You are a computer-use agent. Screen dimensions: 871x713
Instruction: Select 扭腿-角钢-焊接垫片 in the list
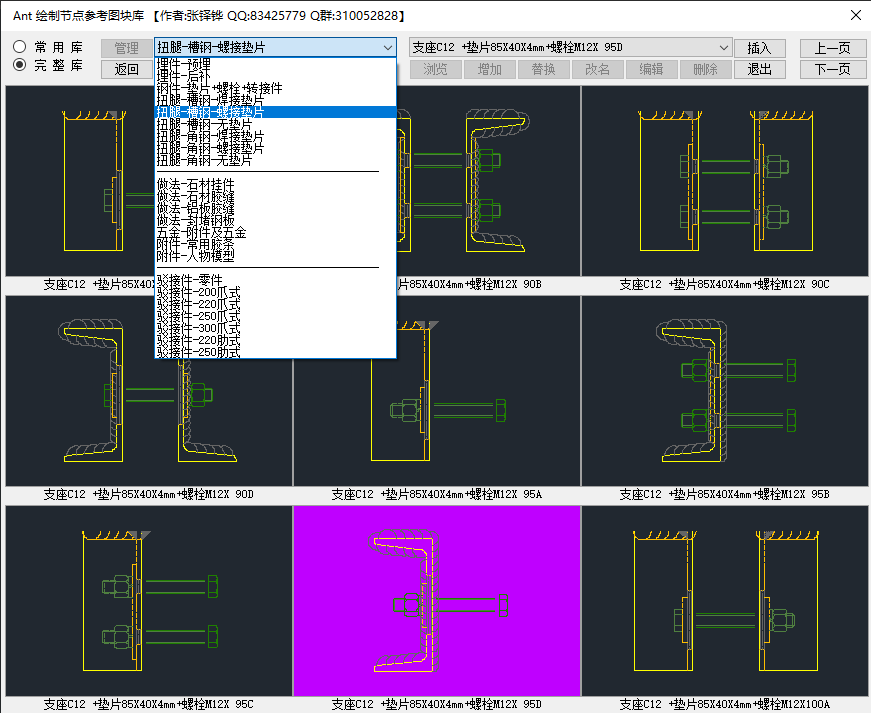[x=210, y=136]
